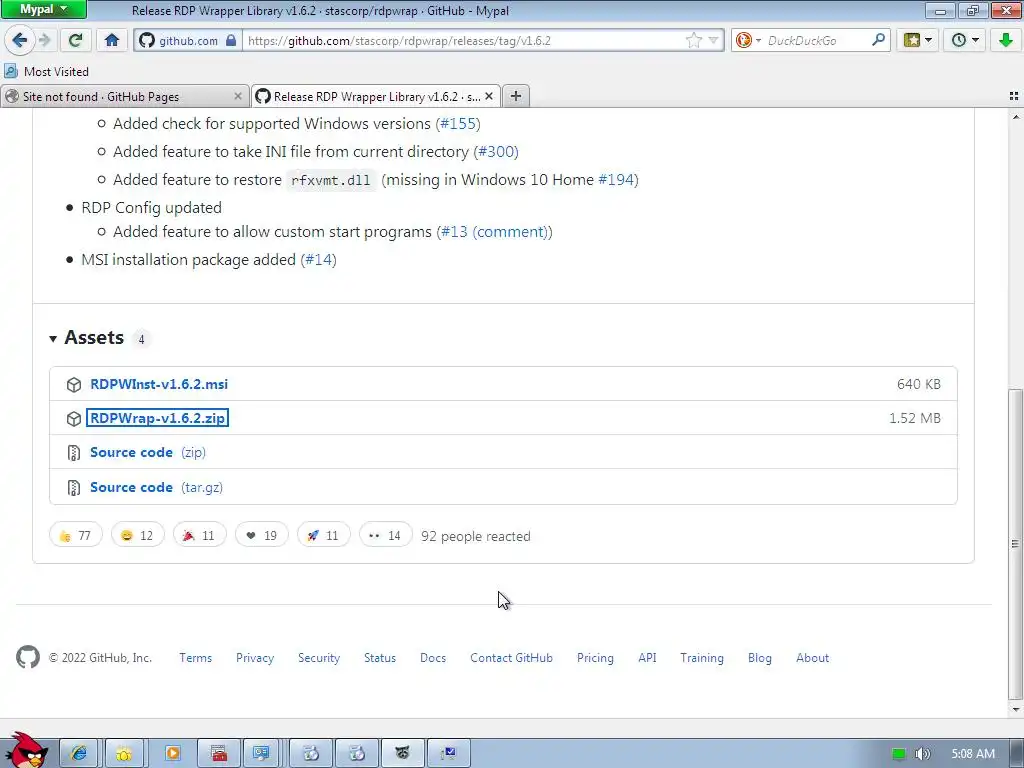Select the Release RDP Wrapper Library tab
Viewport: 1024px width, 768px height.
(x=376, y=97)
